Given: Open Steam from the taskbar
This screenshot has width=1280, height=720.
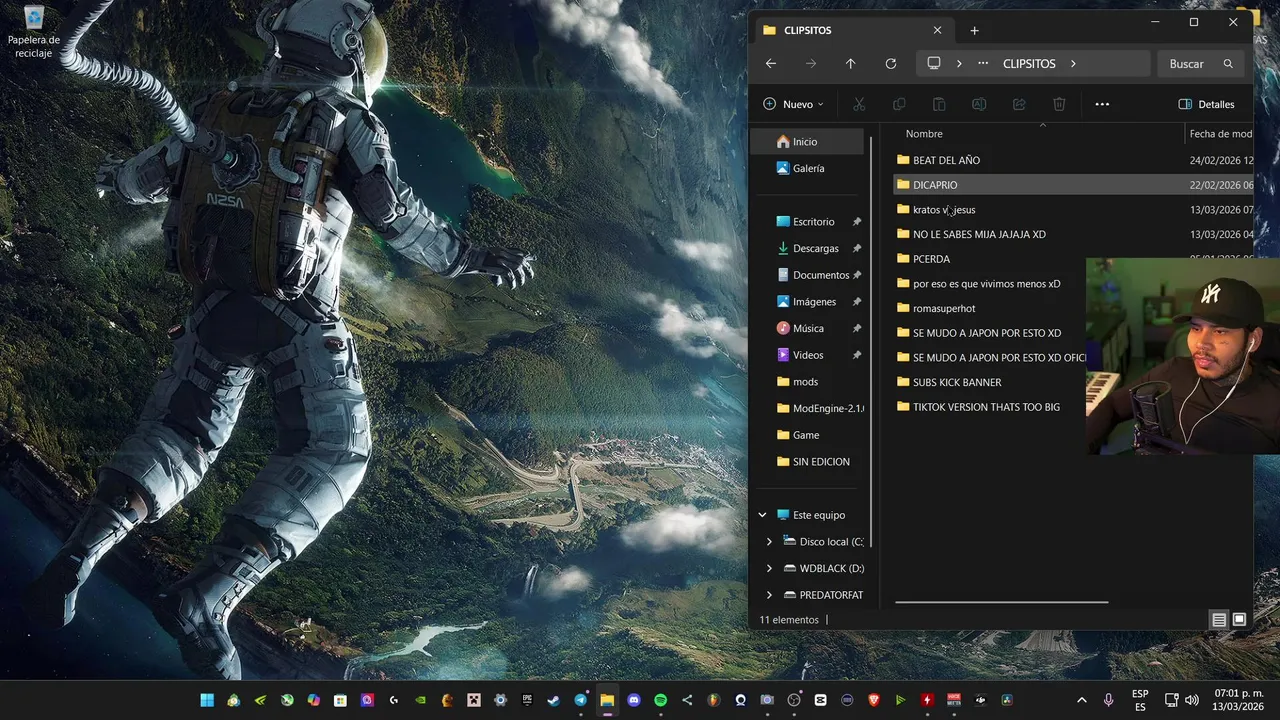Looking at the screenshot, I should tap(553, 700).
